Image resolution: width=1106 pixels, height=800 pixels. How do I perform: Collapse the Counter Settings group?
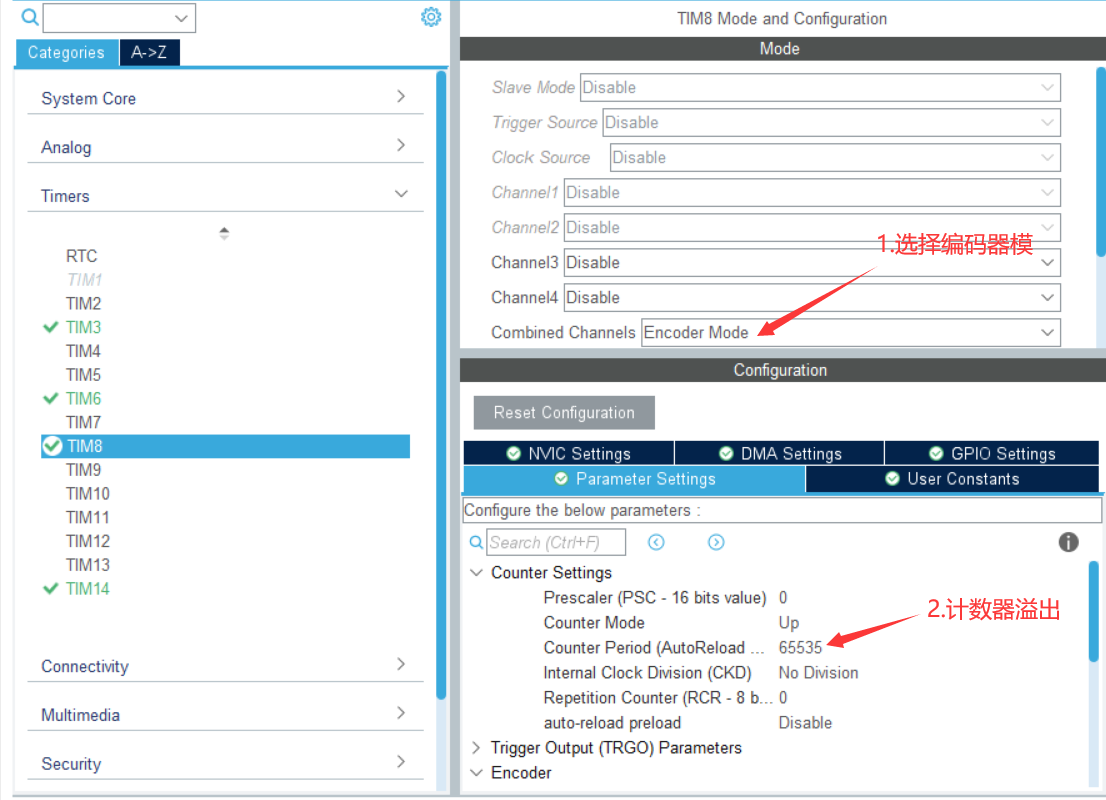[x=477, y=572]
